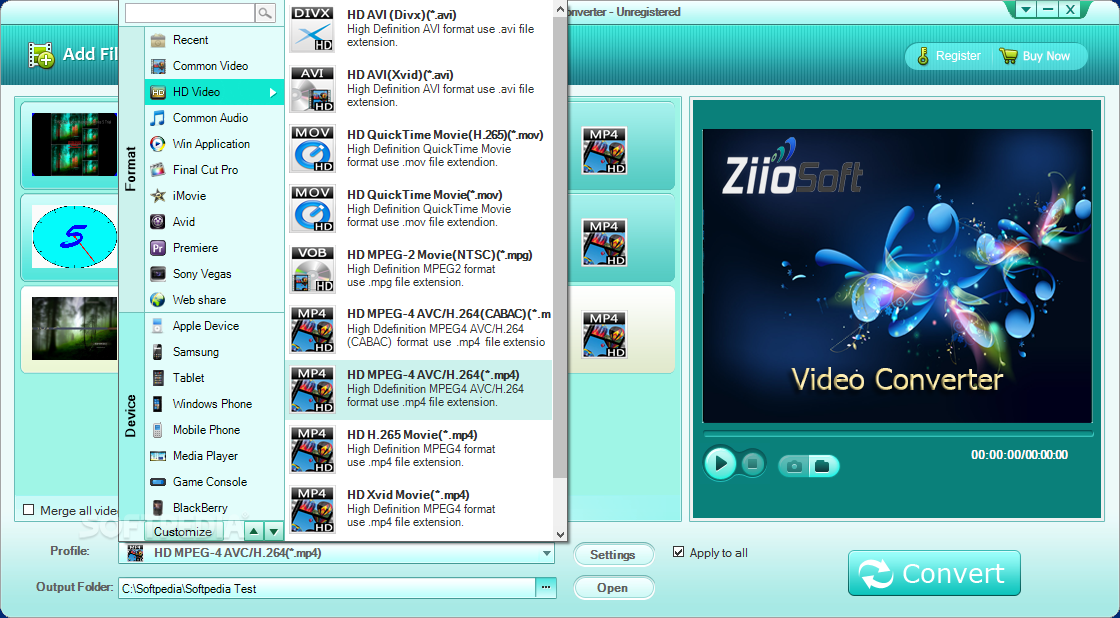Click the format search input field

tap(190, 13)
